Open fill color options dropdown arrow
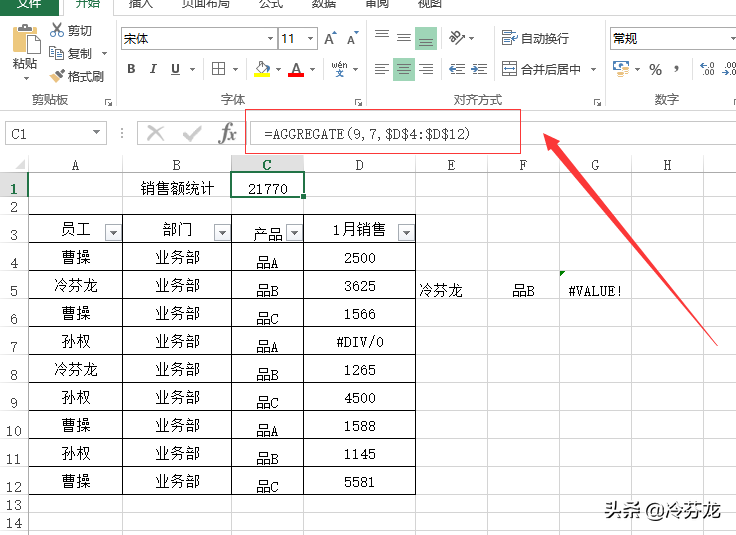This screenshot has width=736, height=535. [x=278, y=69]
